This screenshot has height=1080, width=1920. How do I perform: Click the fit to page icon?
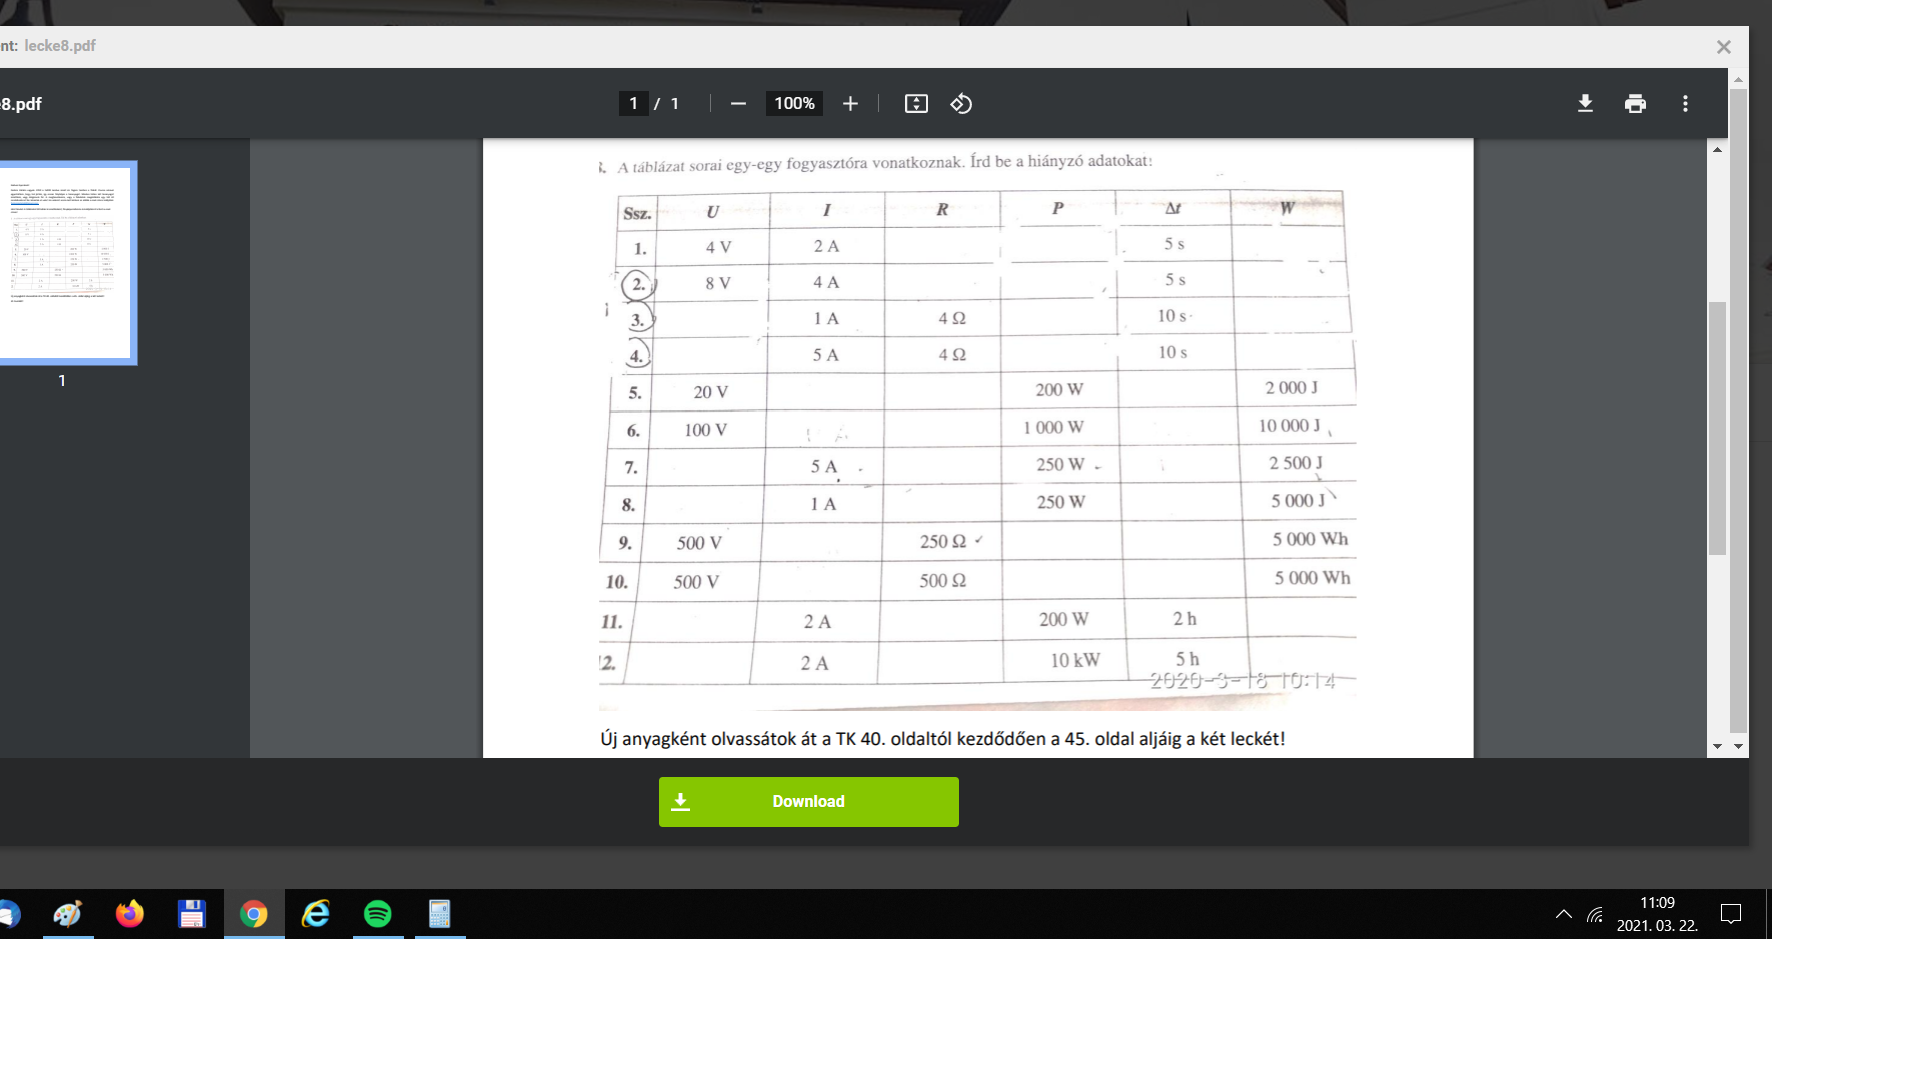click(916, 104)
